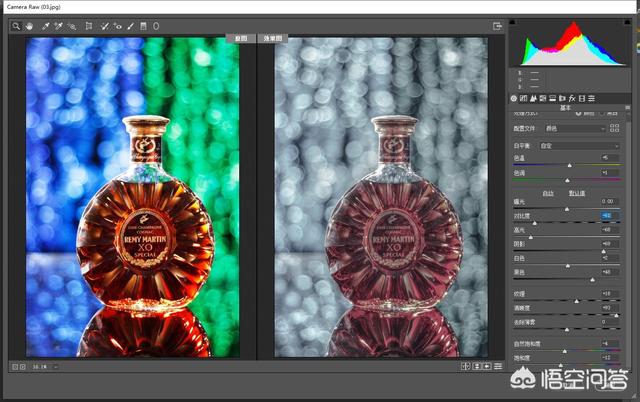Select the 黑白 (Black & White) treatment radio button

[x=603, y=113]
